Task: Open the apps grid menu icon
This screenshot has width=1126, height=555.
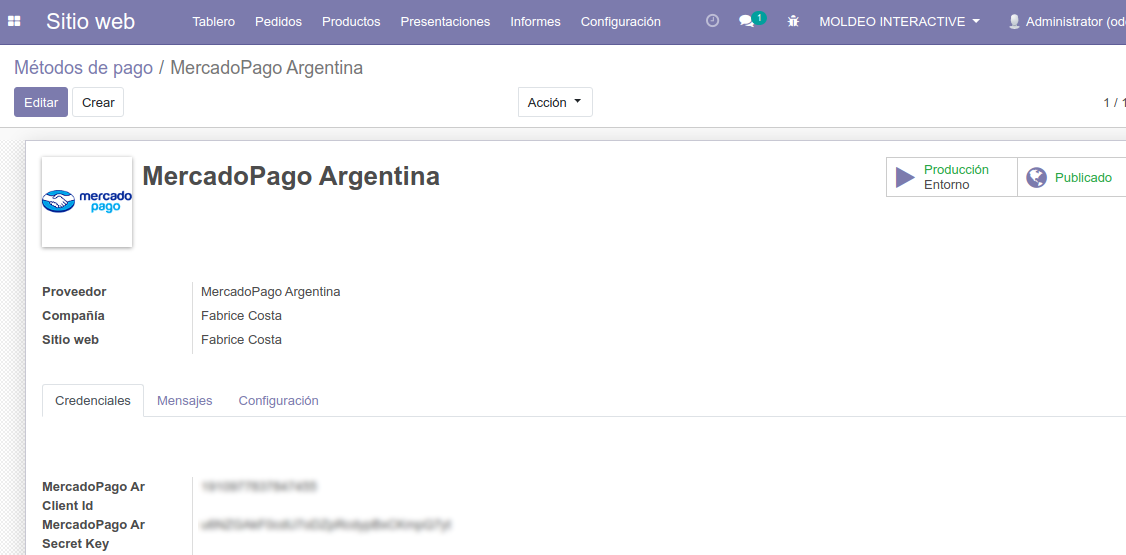Action: [14, 22]
